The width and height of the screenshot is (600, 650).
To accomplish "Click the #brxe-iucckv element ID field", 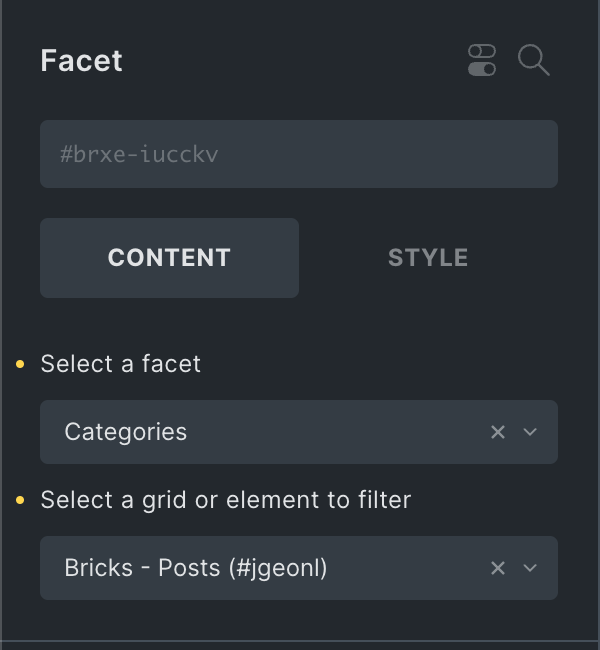I will (x=298, y=154).
